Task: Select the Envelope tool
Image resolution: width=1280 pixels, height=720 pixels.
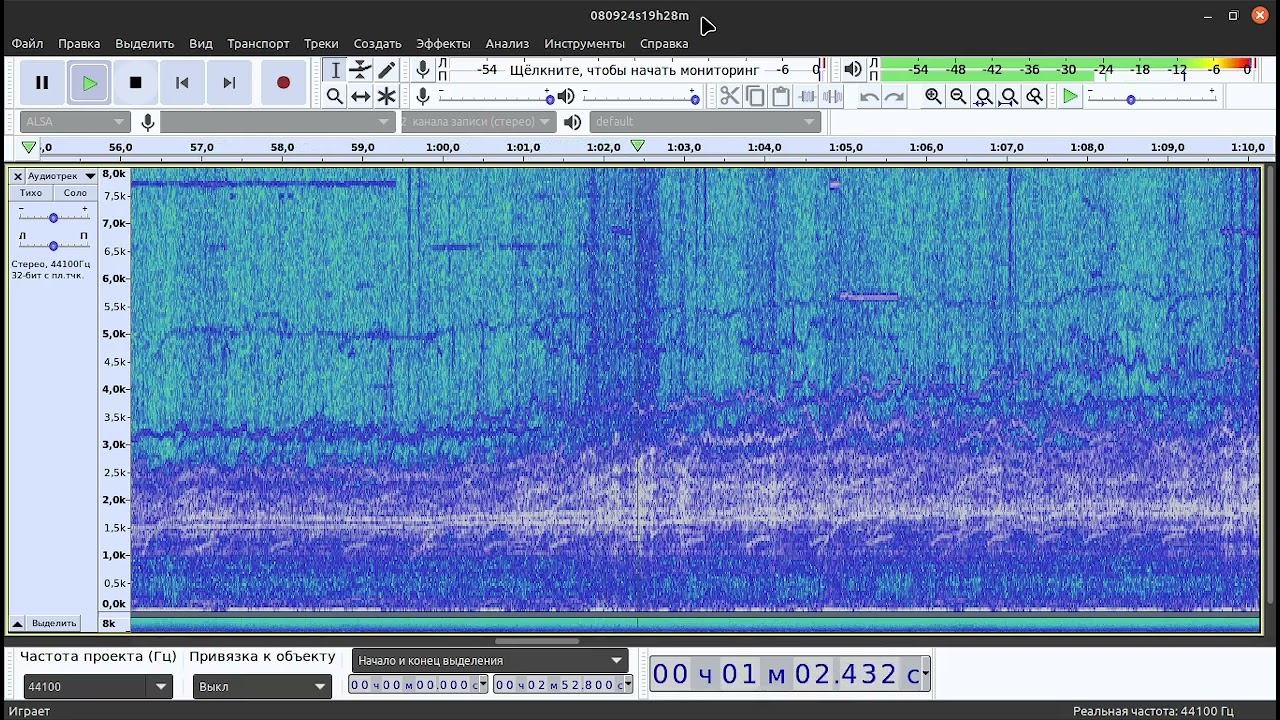Action: click(360, 70)
